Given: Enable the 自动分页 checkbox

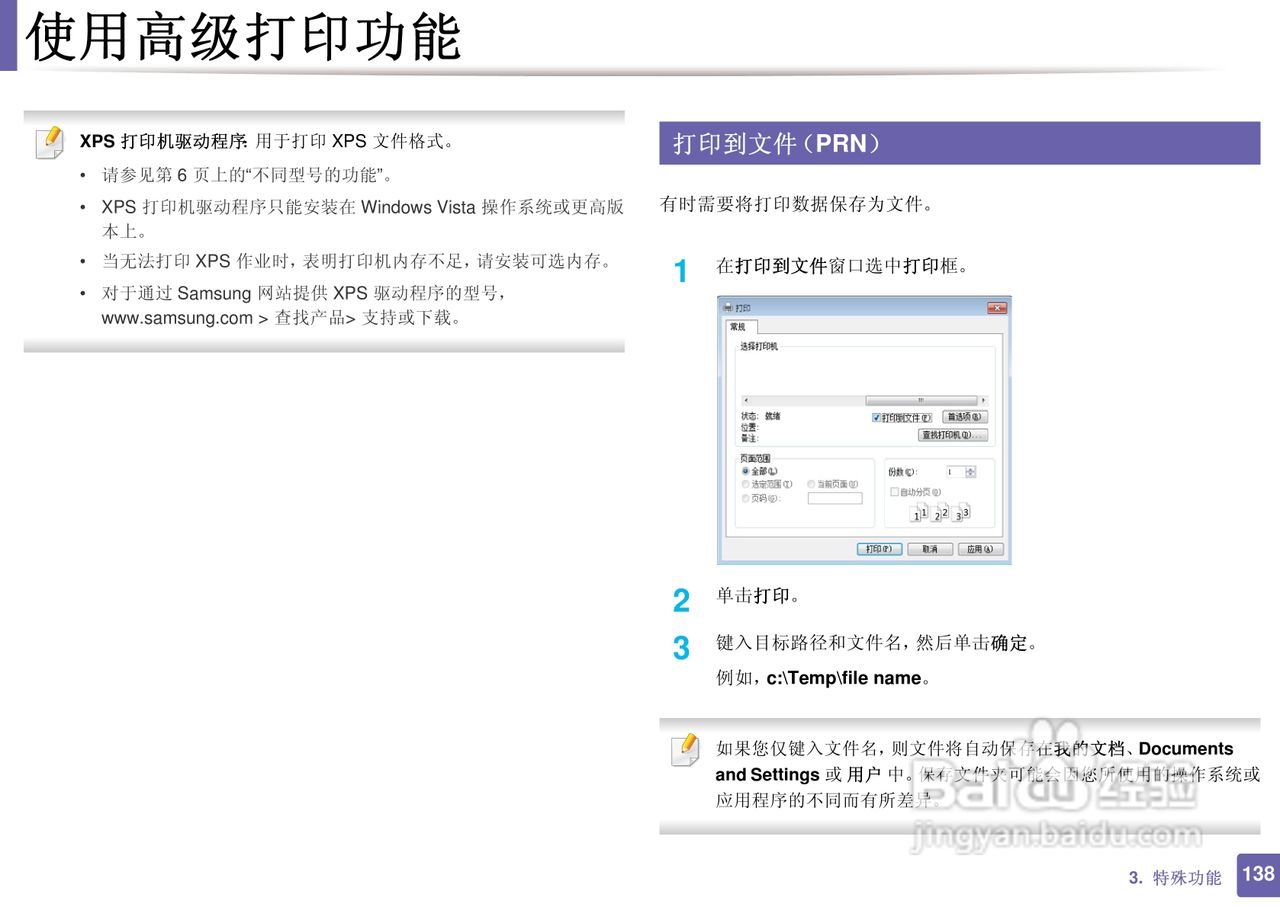Looking at the screenshot, I should (894, 492).
